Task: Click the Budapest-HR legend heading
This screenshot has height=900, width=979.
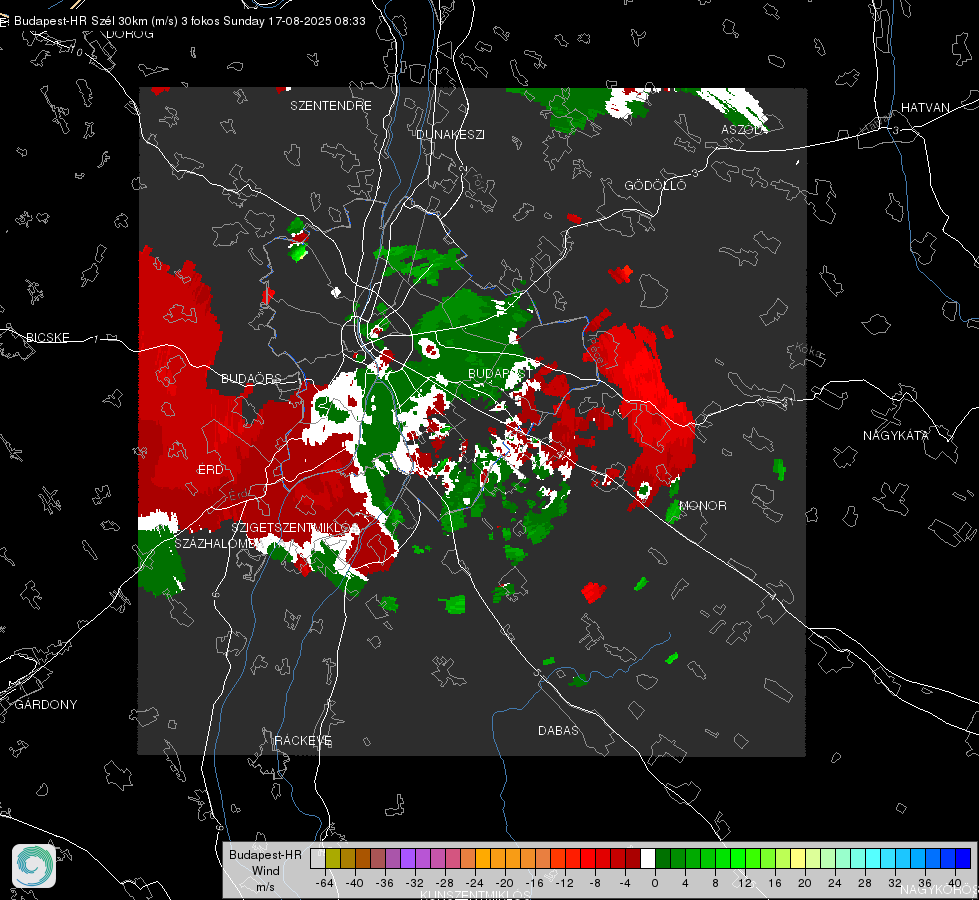Action: (x=265, y=855)
